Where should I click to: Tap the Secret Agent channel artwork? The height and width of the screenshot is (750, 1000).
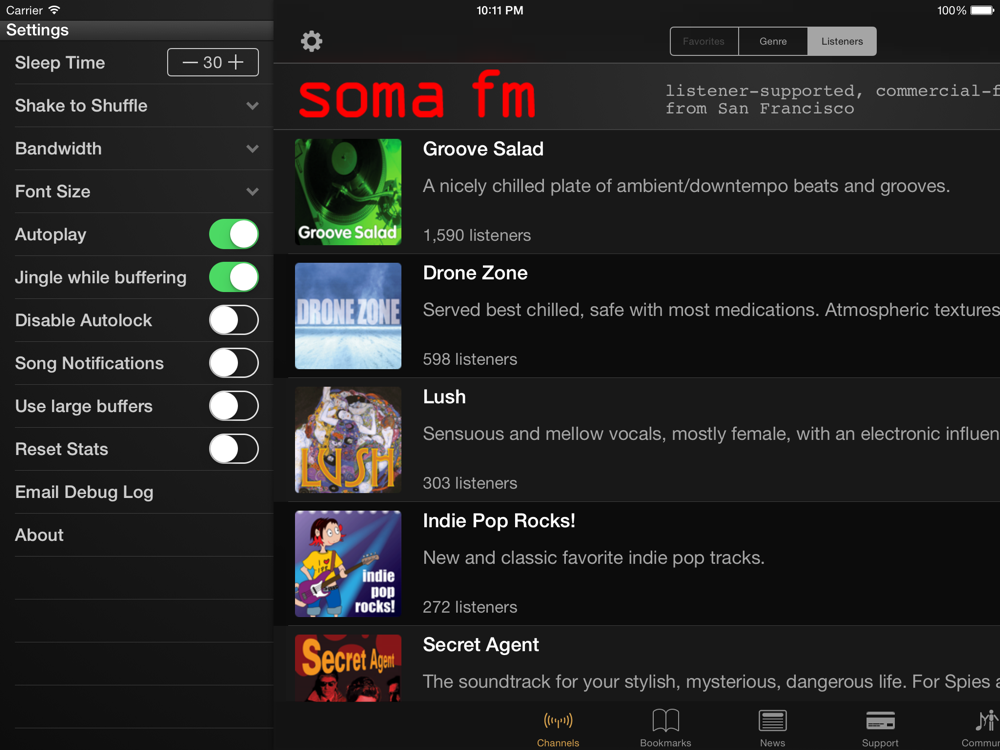(x=348, y=668)
